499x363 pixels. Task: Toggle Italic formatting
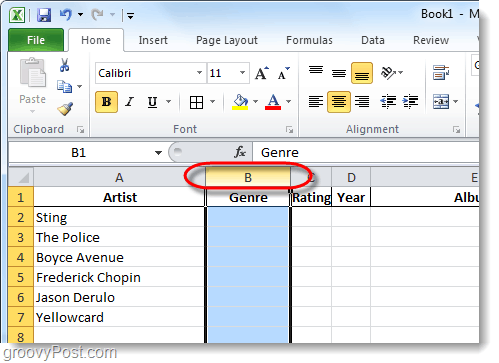click(x=130, y=102)
